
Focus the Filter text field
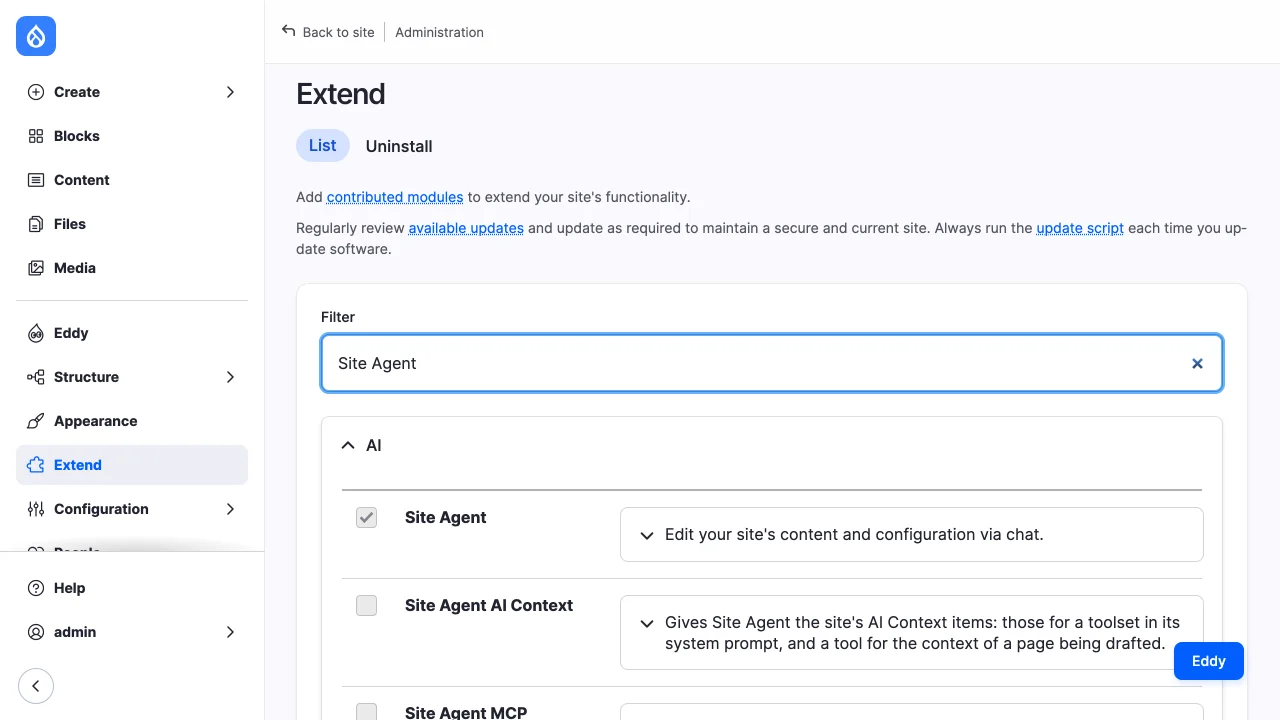pyautogui.click(x=772, y=363)
